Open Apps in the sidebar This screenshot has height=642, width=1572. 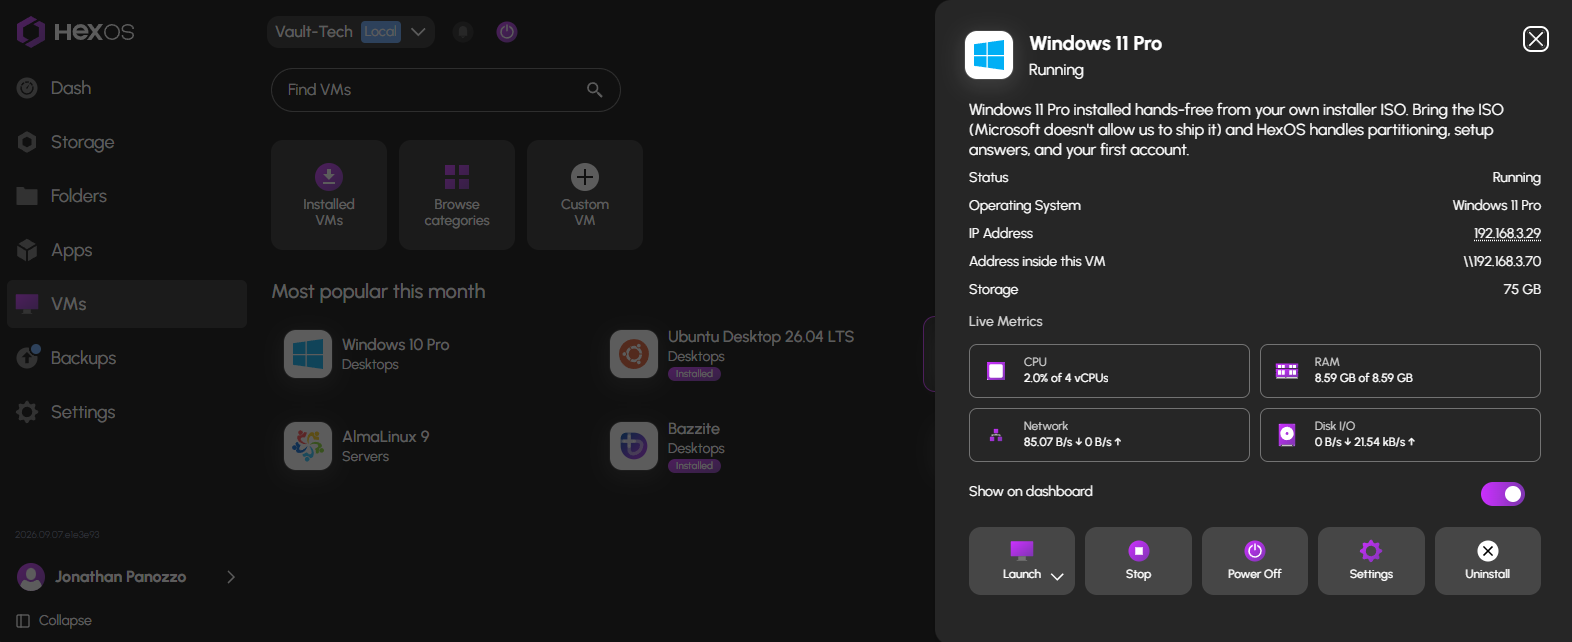click(x=127, y=250)
